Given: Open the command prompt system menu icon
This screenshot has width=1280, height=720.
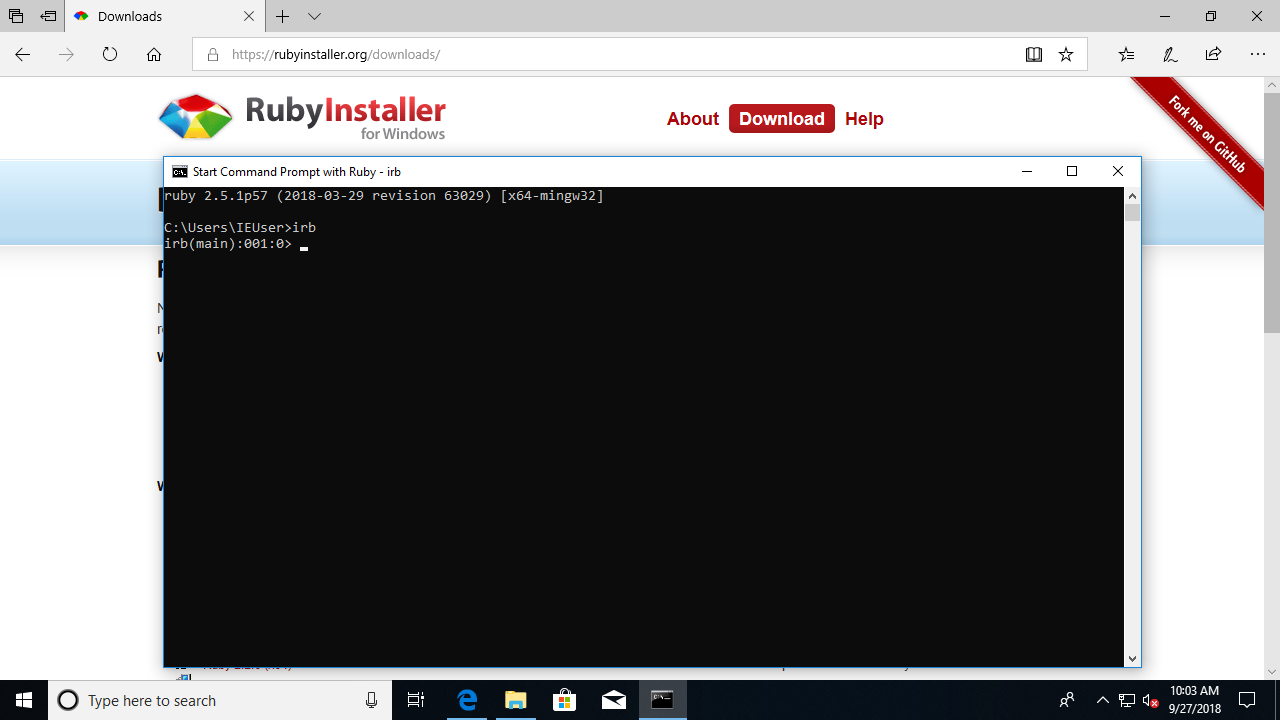Looking at the screenshot, I should pyautogui.click(x=180, y=172).
